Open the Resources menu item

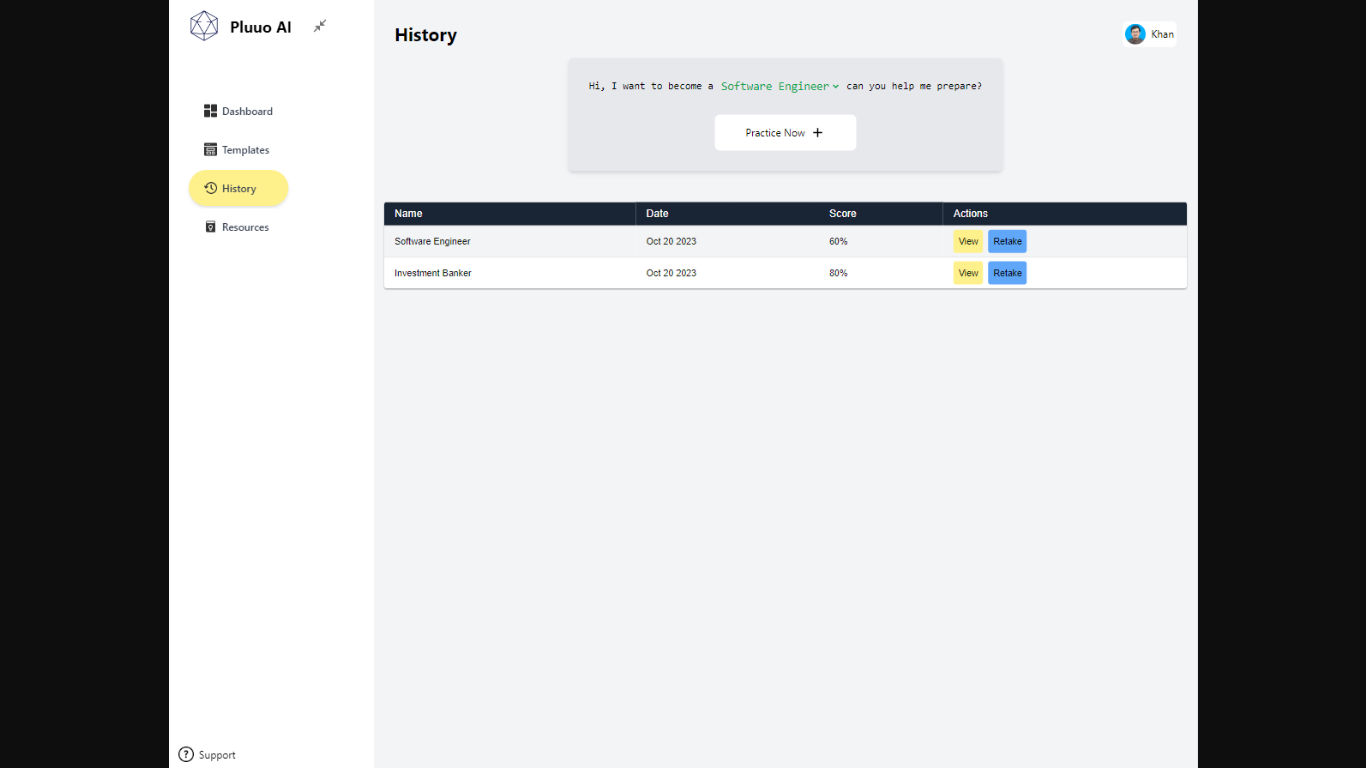pyautogui.click(x=245, y=227)
